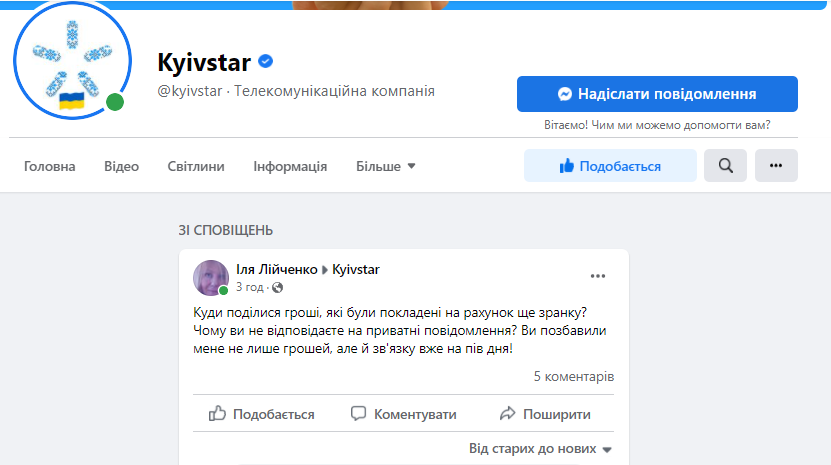831x465 pixels.
Task: Click the green online status dot on logo
Action: click(x=115, y=102)
